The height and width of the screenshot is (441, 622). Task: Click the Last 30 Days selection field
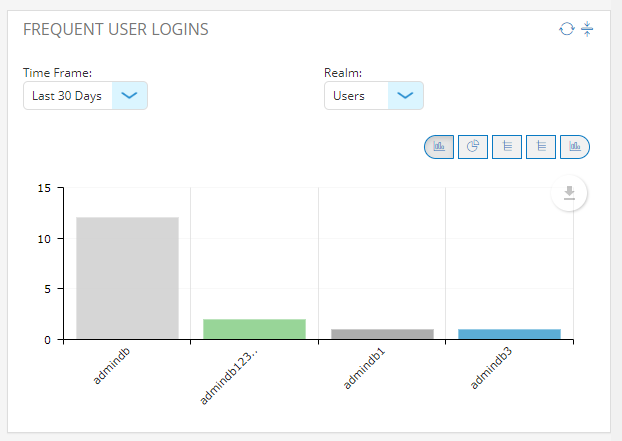[x=68, y=96]
